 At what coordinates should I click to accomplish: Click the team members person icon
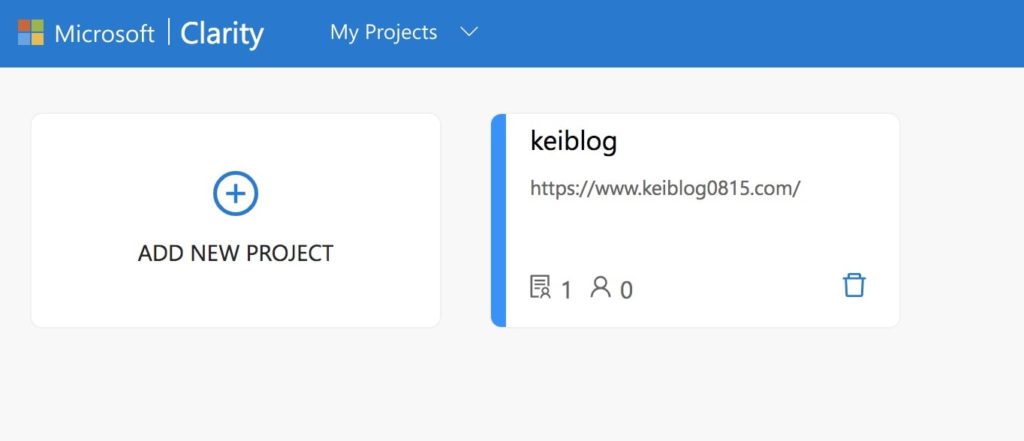click(x=601, y=287)
